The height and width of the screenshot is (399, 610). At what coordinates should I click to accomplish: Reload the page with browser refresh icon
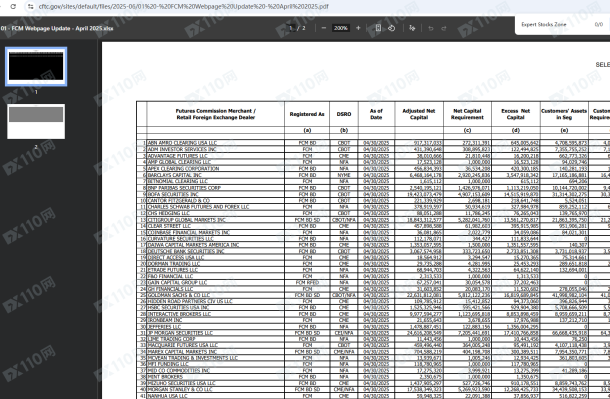click(13, 6)
